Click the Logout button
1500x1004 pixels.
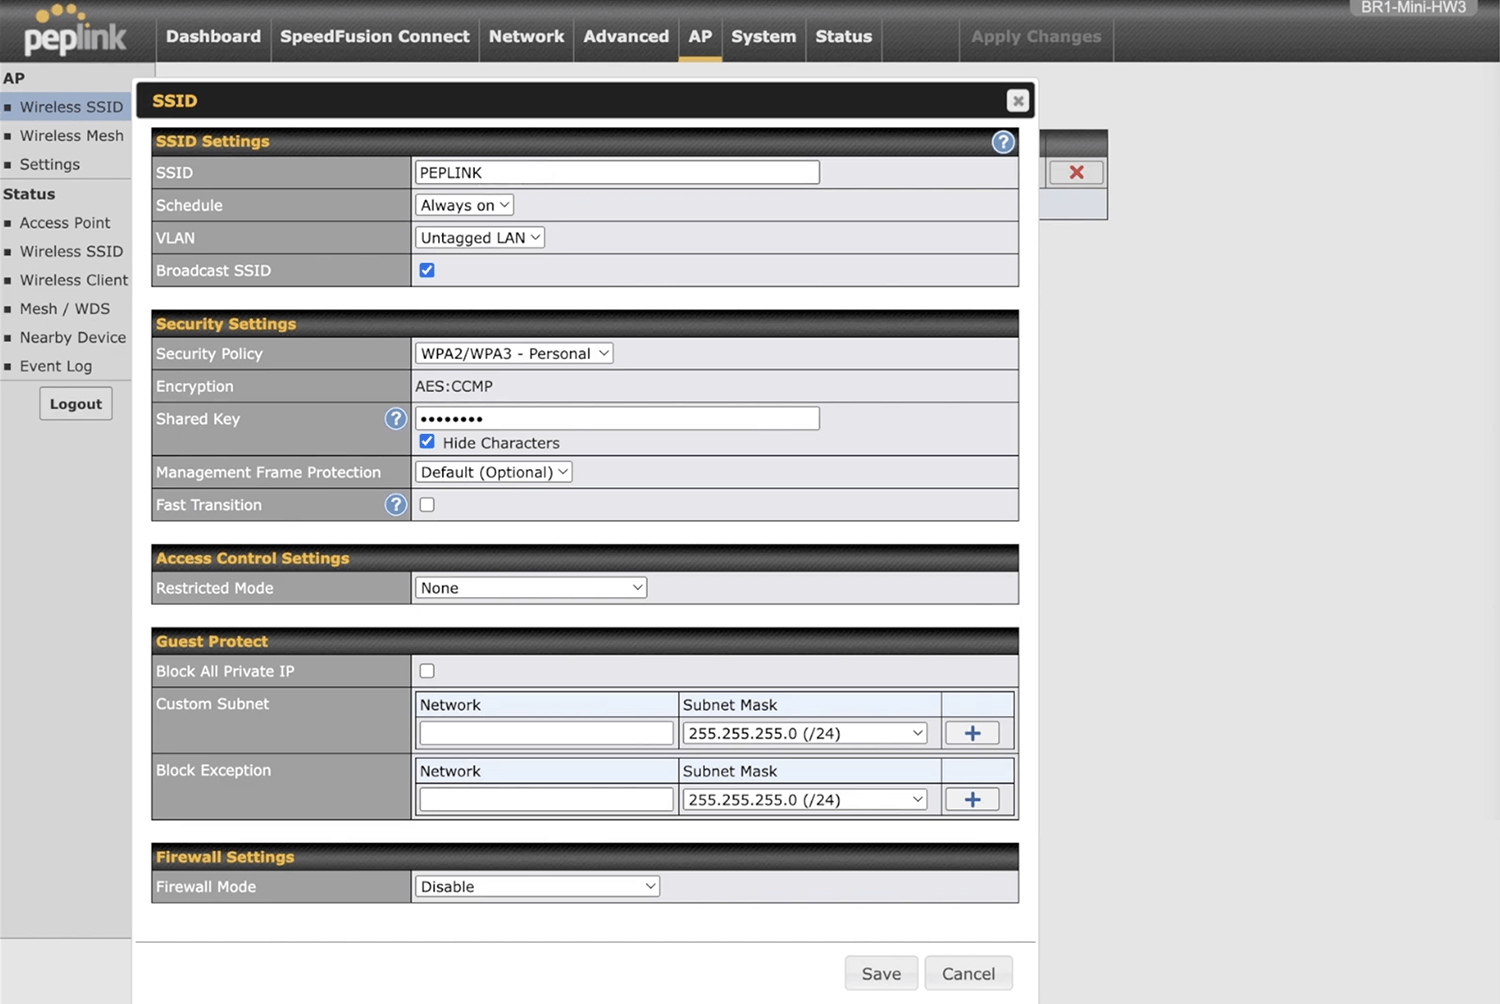(76, 404)
